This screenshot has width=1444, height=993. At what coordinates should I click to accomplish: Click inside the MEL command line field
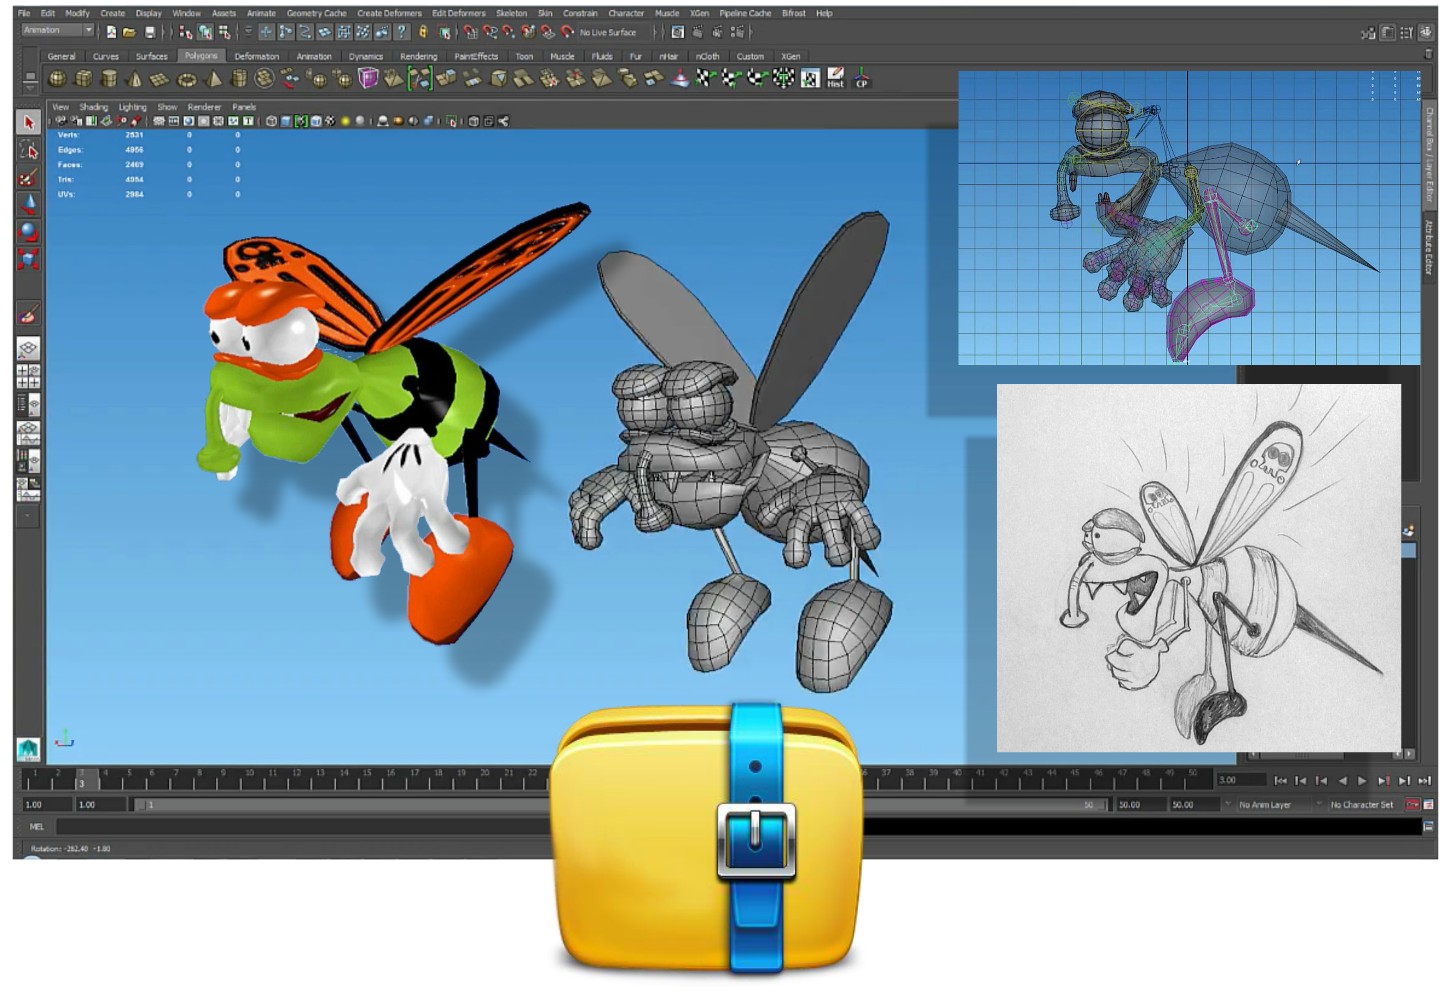pyautogui.click(x=300, y=827)
